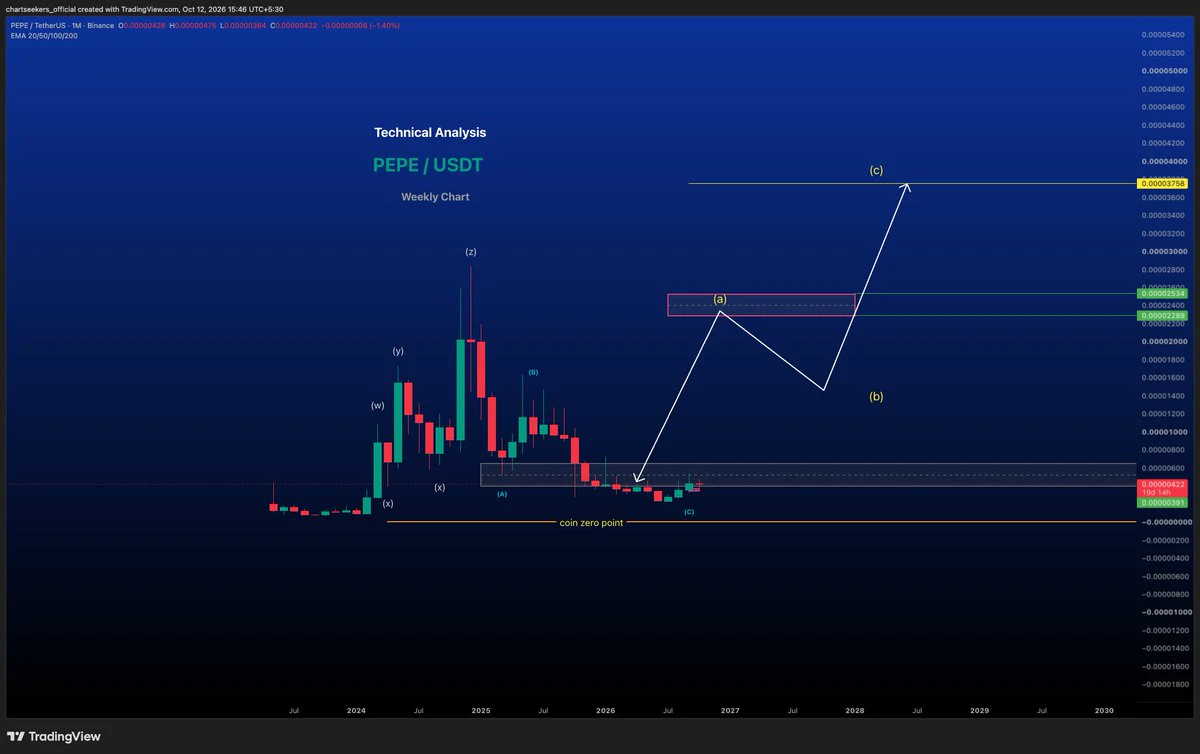The image size is (1200, 754).
Task: Click the 2024 label on time axis
Action: [356, 710]
